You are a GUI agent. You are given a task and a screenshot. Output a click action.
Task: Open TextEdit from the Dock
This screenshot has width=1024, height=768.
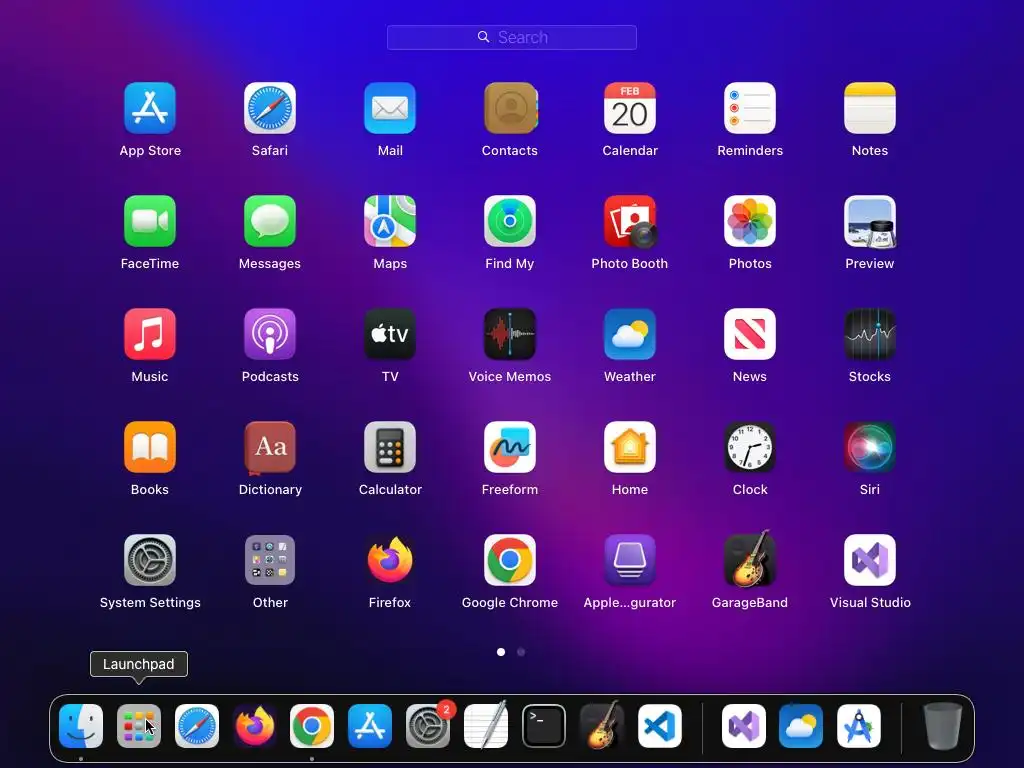pyautogui.click(x=485, y=725)
